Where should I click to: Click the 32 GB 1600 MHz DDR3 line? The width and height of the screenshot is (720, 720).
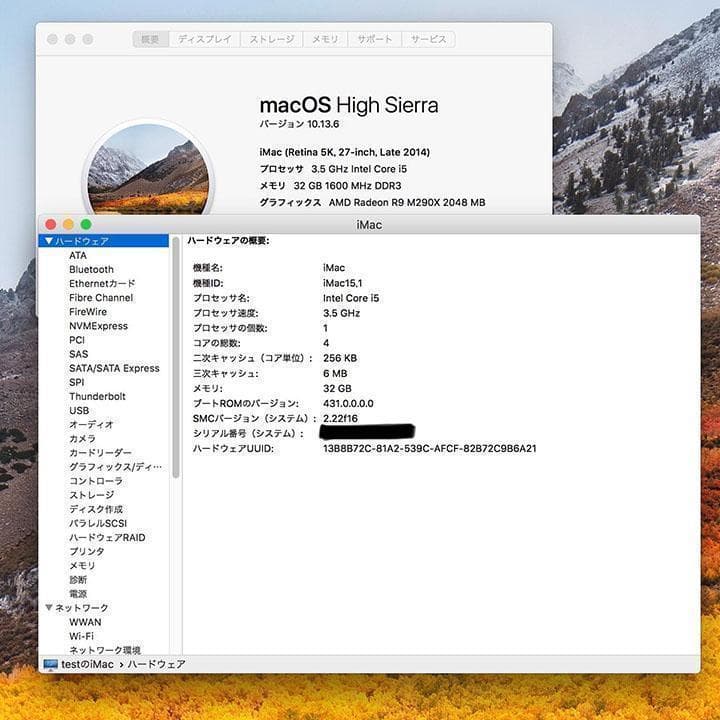coord(331,186)
